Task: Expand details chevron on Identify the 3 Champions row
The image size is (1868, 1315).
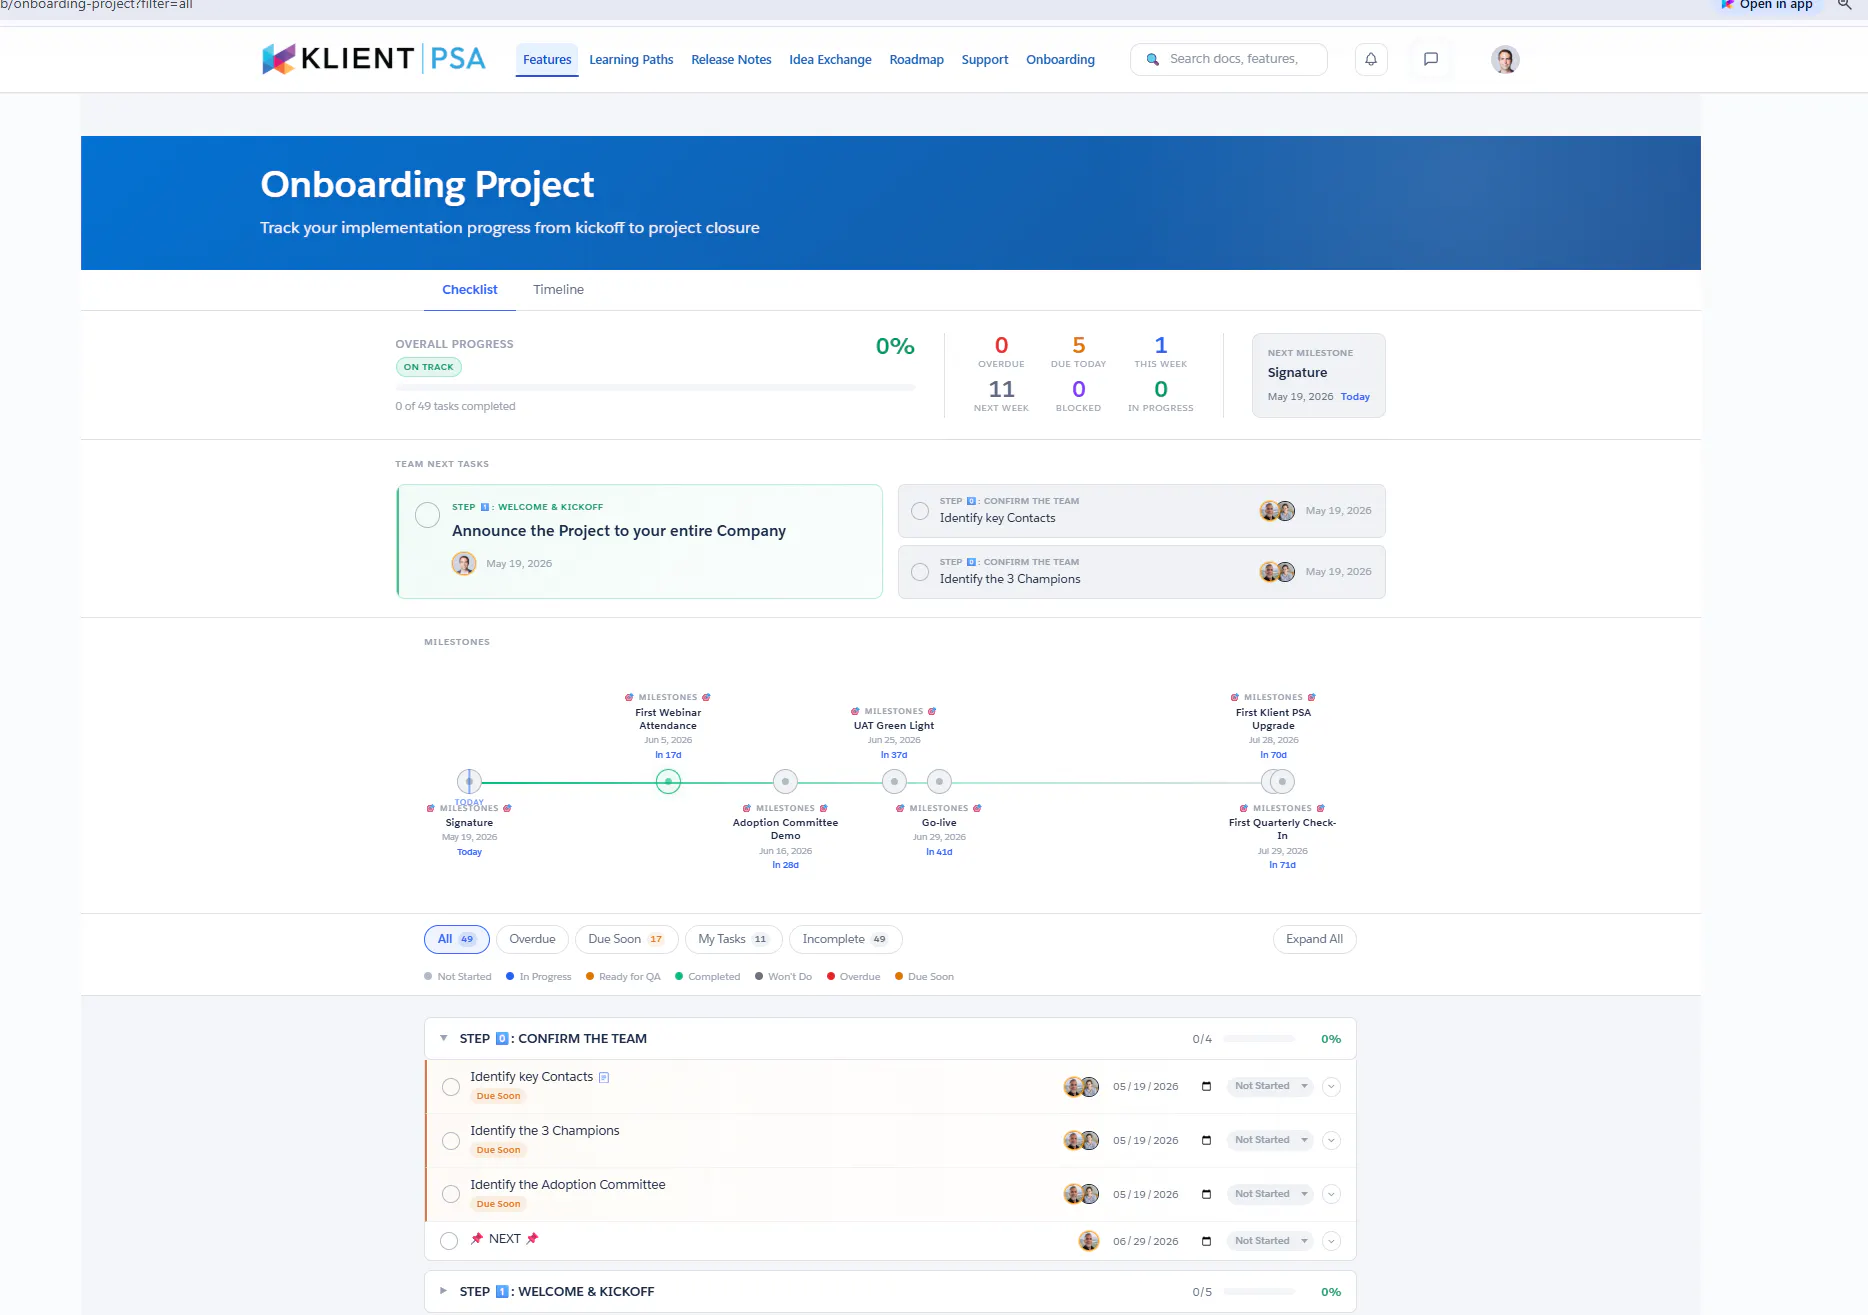Action: point(1331,1140)
